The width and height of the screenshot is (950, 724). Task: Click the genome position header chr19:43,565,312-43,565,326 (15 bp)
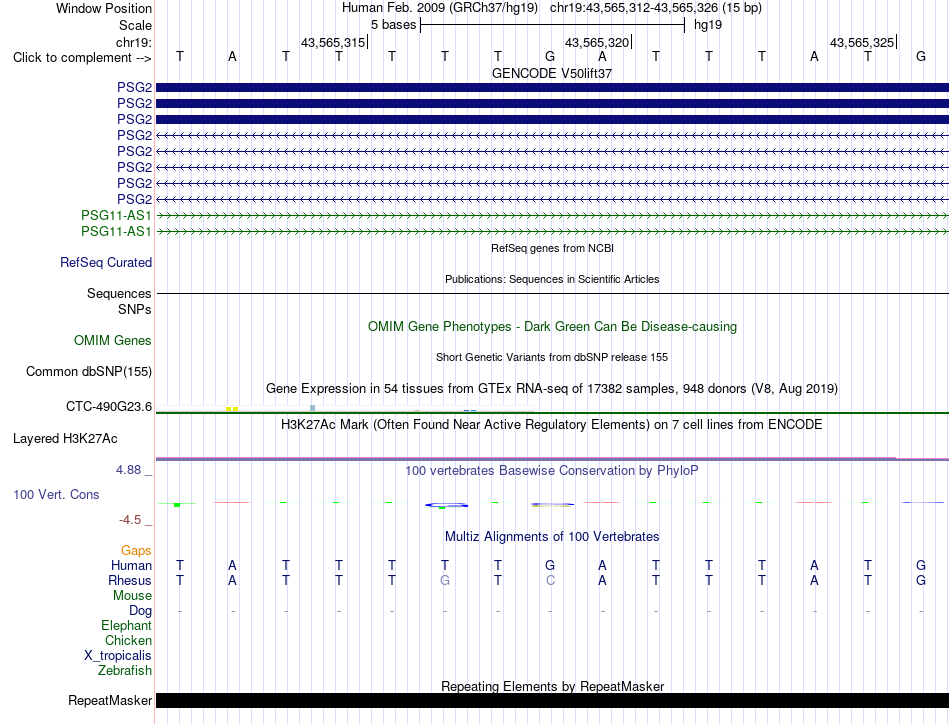pos(656,8)
